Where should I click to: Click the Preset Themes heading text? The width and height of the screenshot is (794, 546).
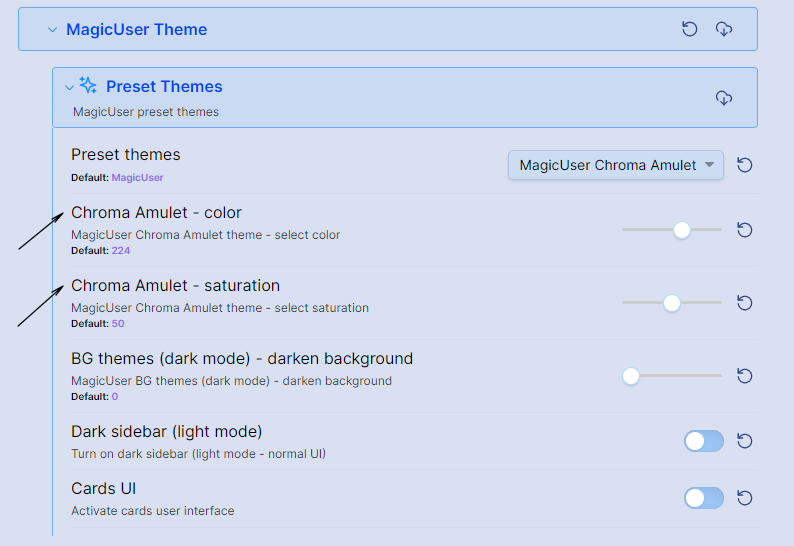pos(164,87)
